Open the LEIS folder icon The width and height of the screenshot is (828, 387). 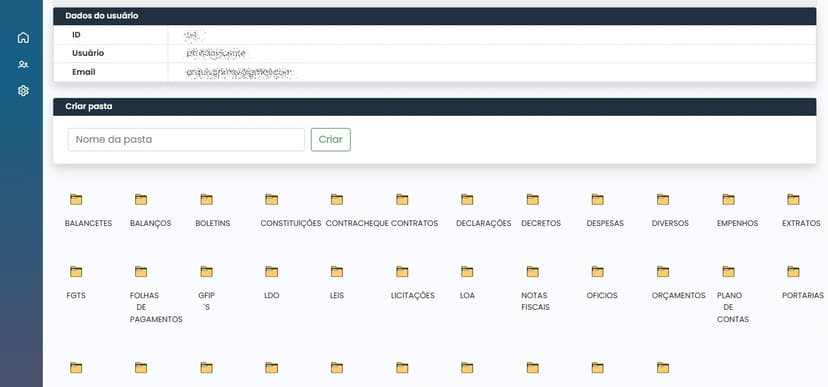coord(337,272)
